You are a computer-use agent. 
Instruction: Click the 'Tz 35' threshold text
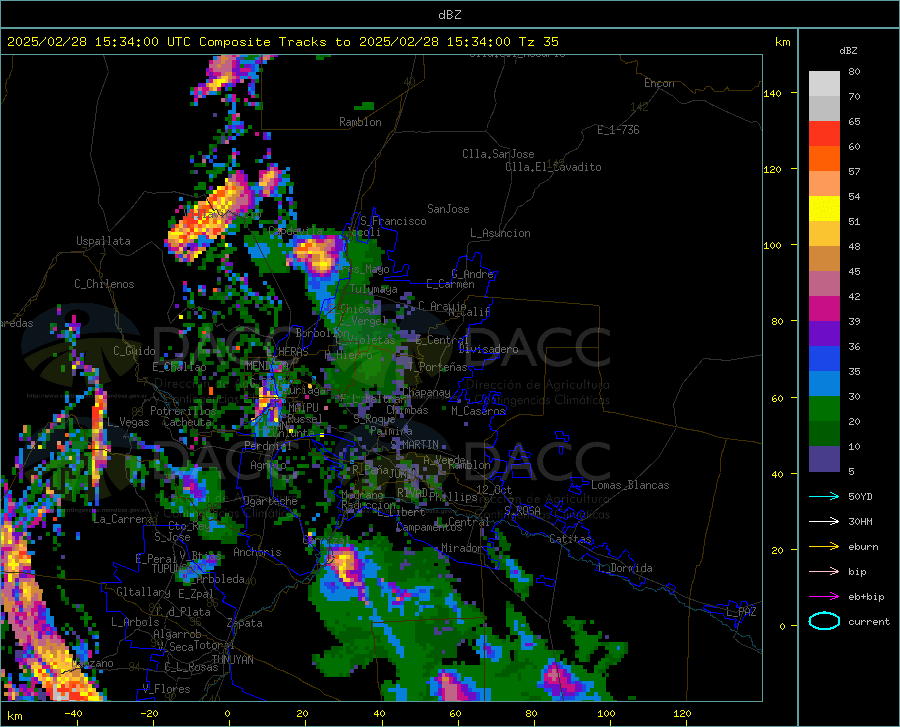538,42
